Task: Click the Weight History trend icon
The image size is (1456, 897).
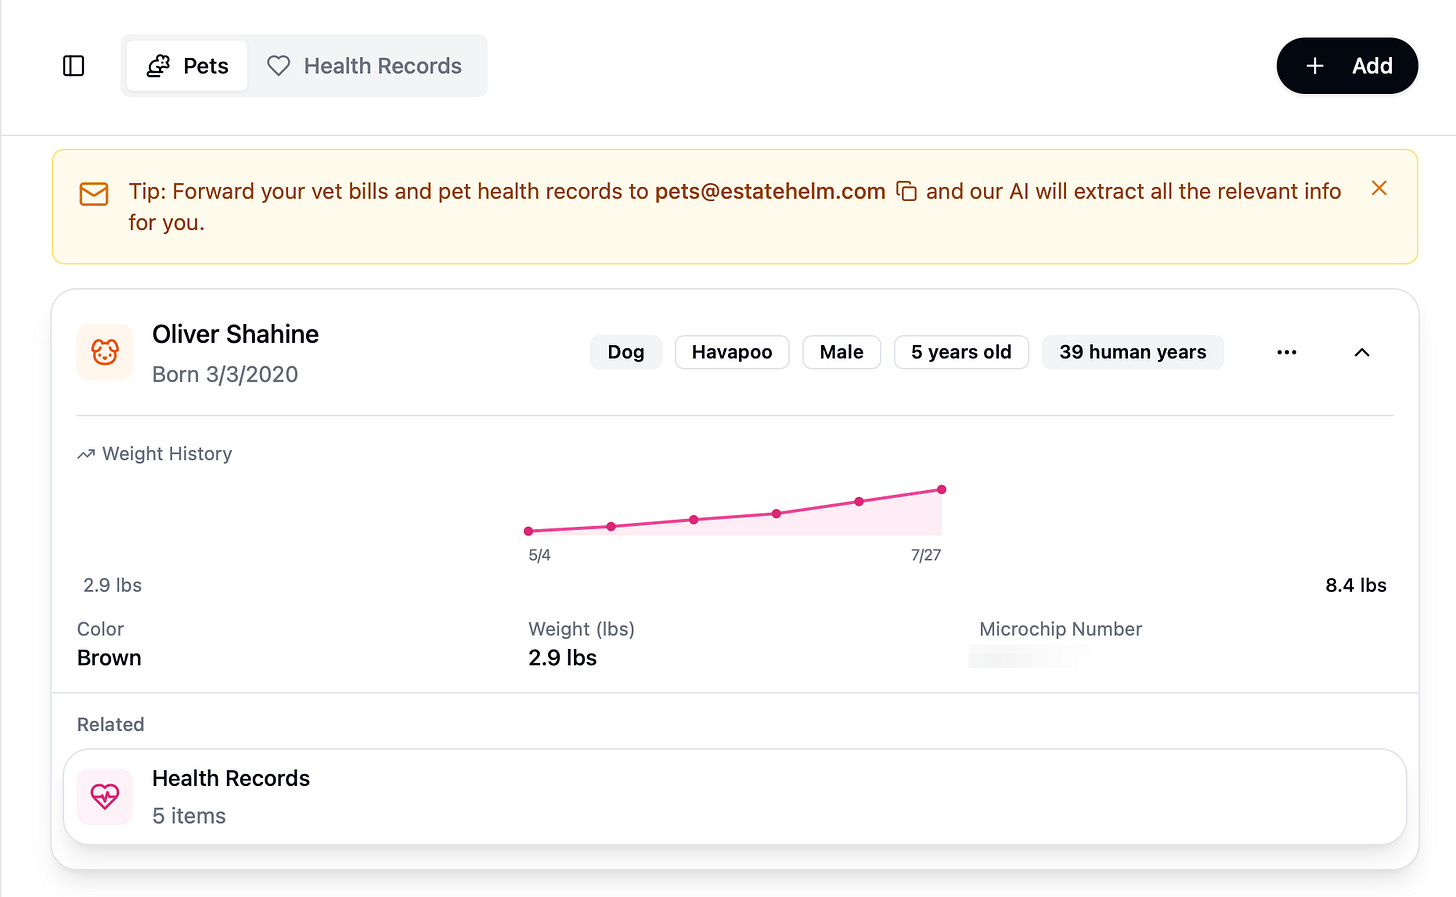Action: coord(86,454)
